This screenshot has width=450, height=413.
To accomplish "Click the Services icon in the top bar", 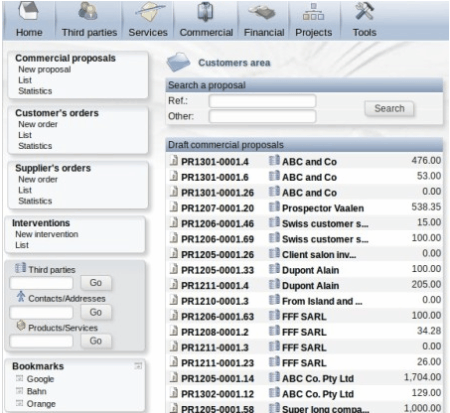I will pyautogui.click(x=150, y=11).
